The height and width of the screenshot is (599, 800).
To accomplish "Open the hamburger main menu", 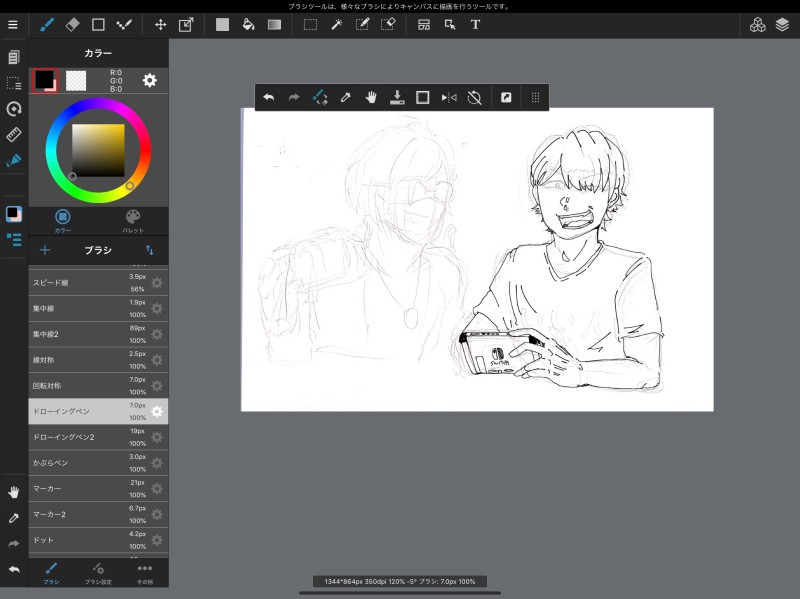I will 13,24.
